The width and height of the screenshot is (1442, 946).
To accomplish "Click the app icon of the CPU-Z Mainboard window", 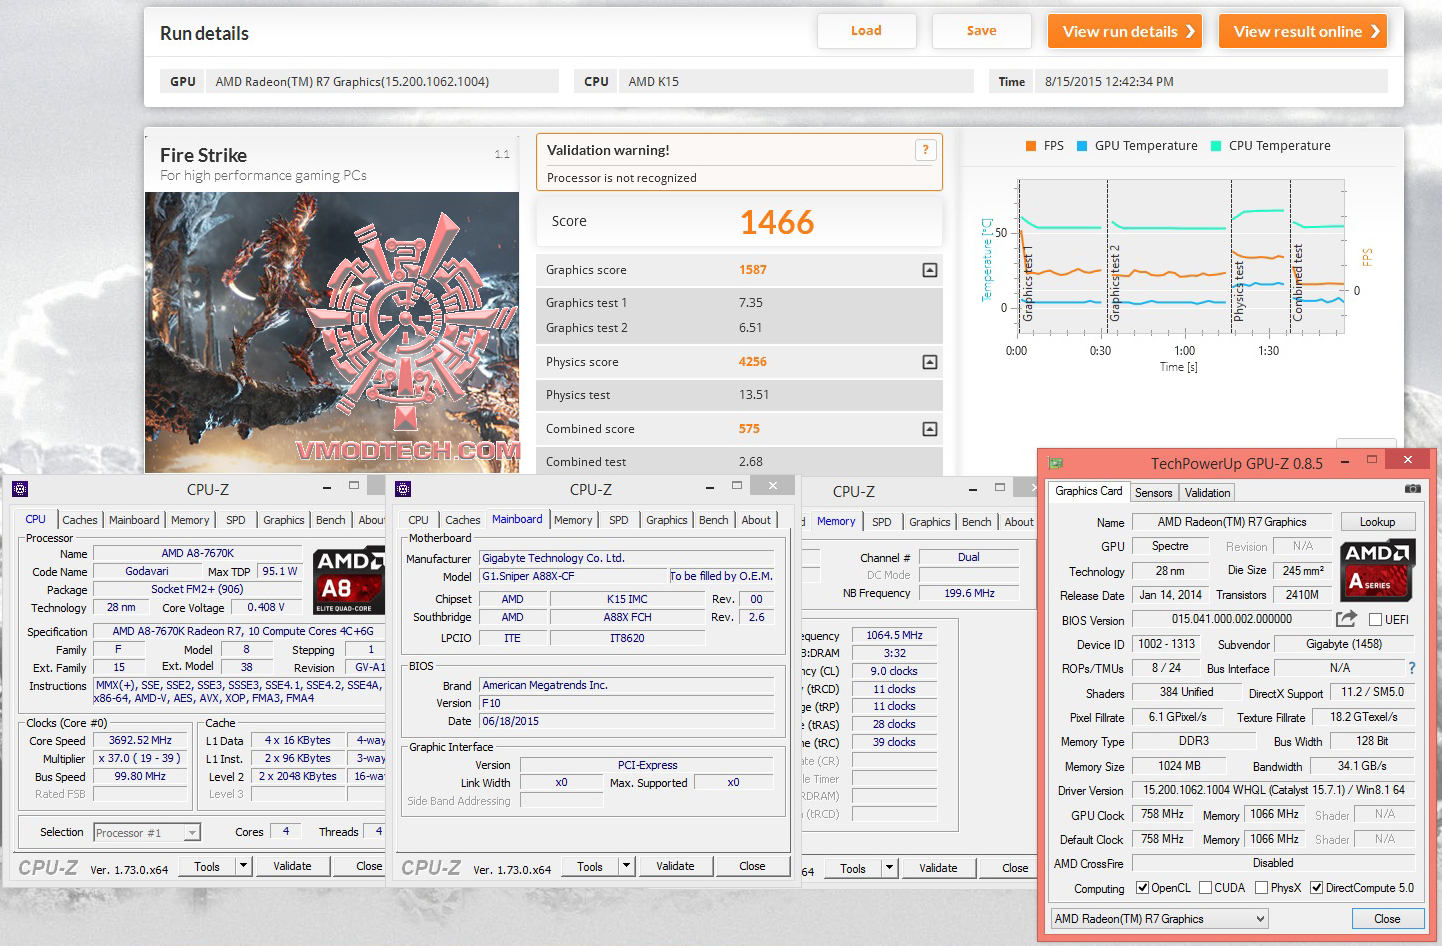I will tap(403, 489).
